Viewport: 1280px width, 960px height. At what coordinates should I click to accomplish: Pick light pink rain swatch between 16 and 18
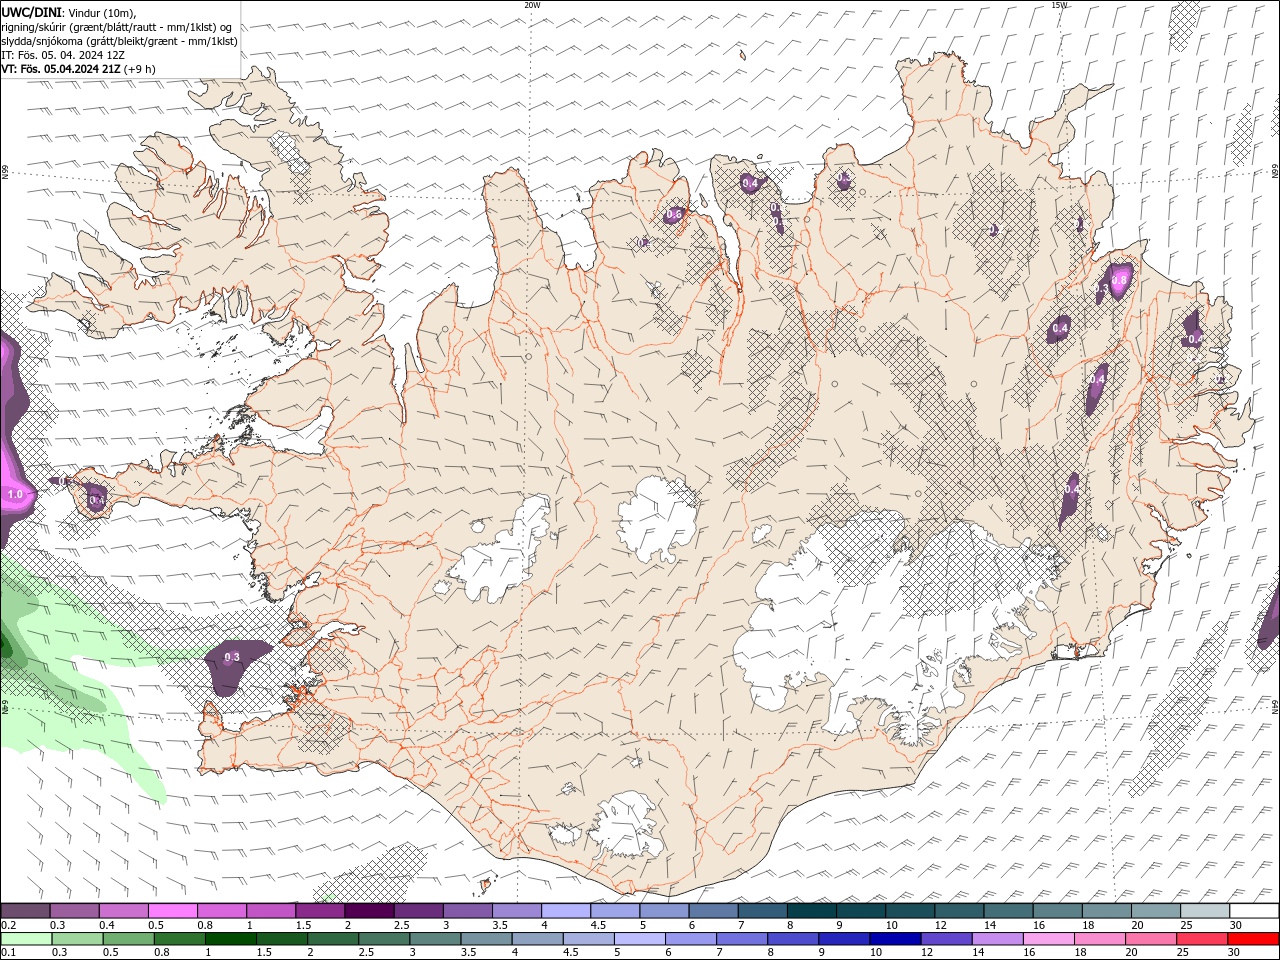(1048, 939)
